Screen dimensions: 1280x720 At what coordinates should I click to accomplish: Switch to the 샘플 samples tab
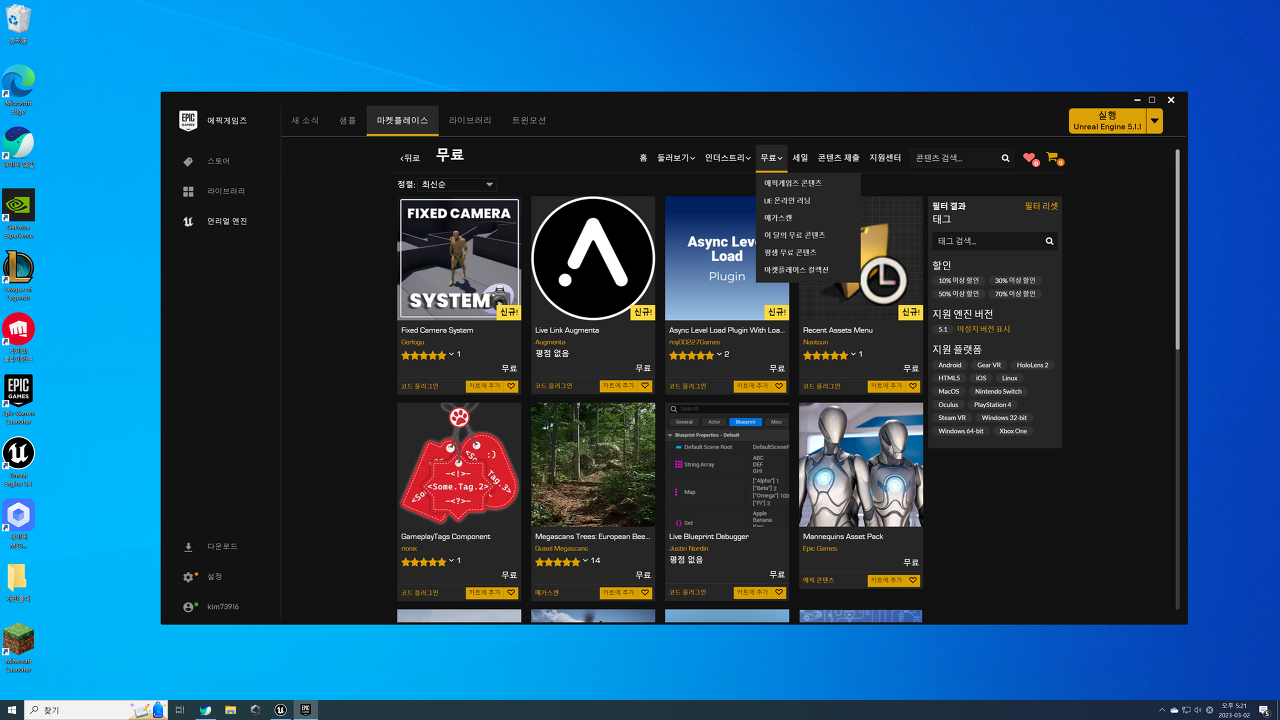(x=347, y=120)
